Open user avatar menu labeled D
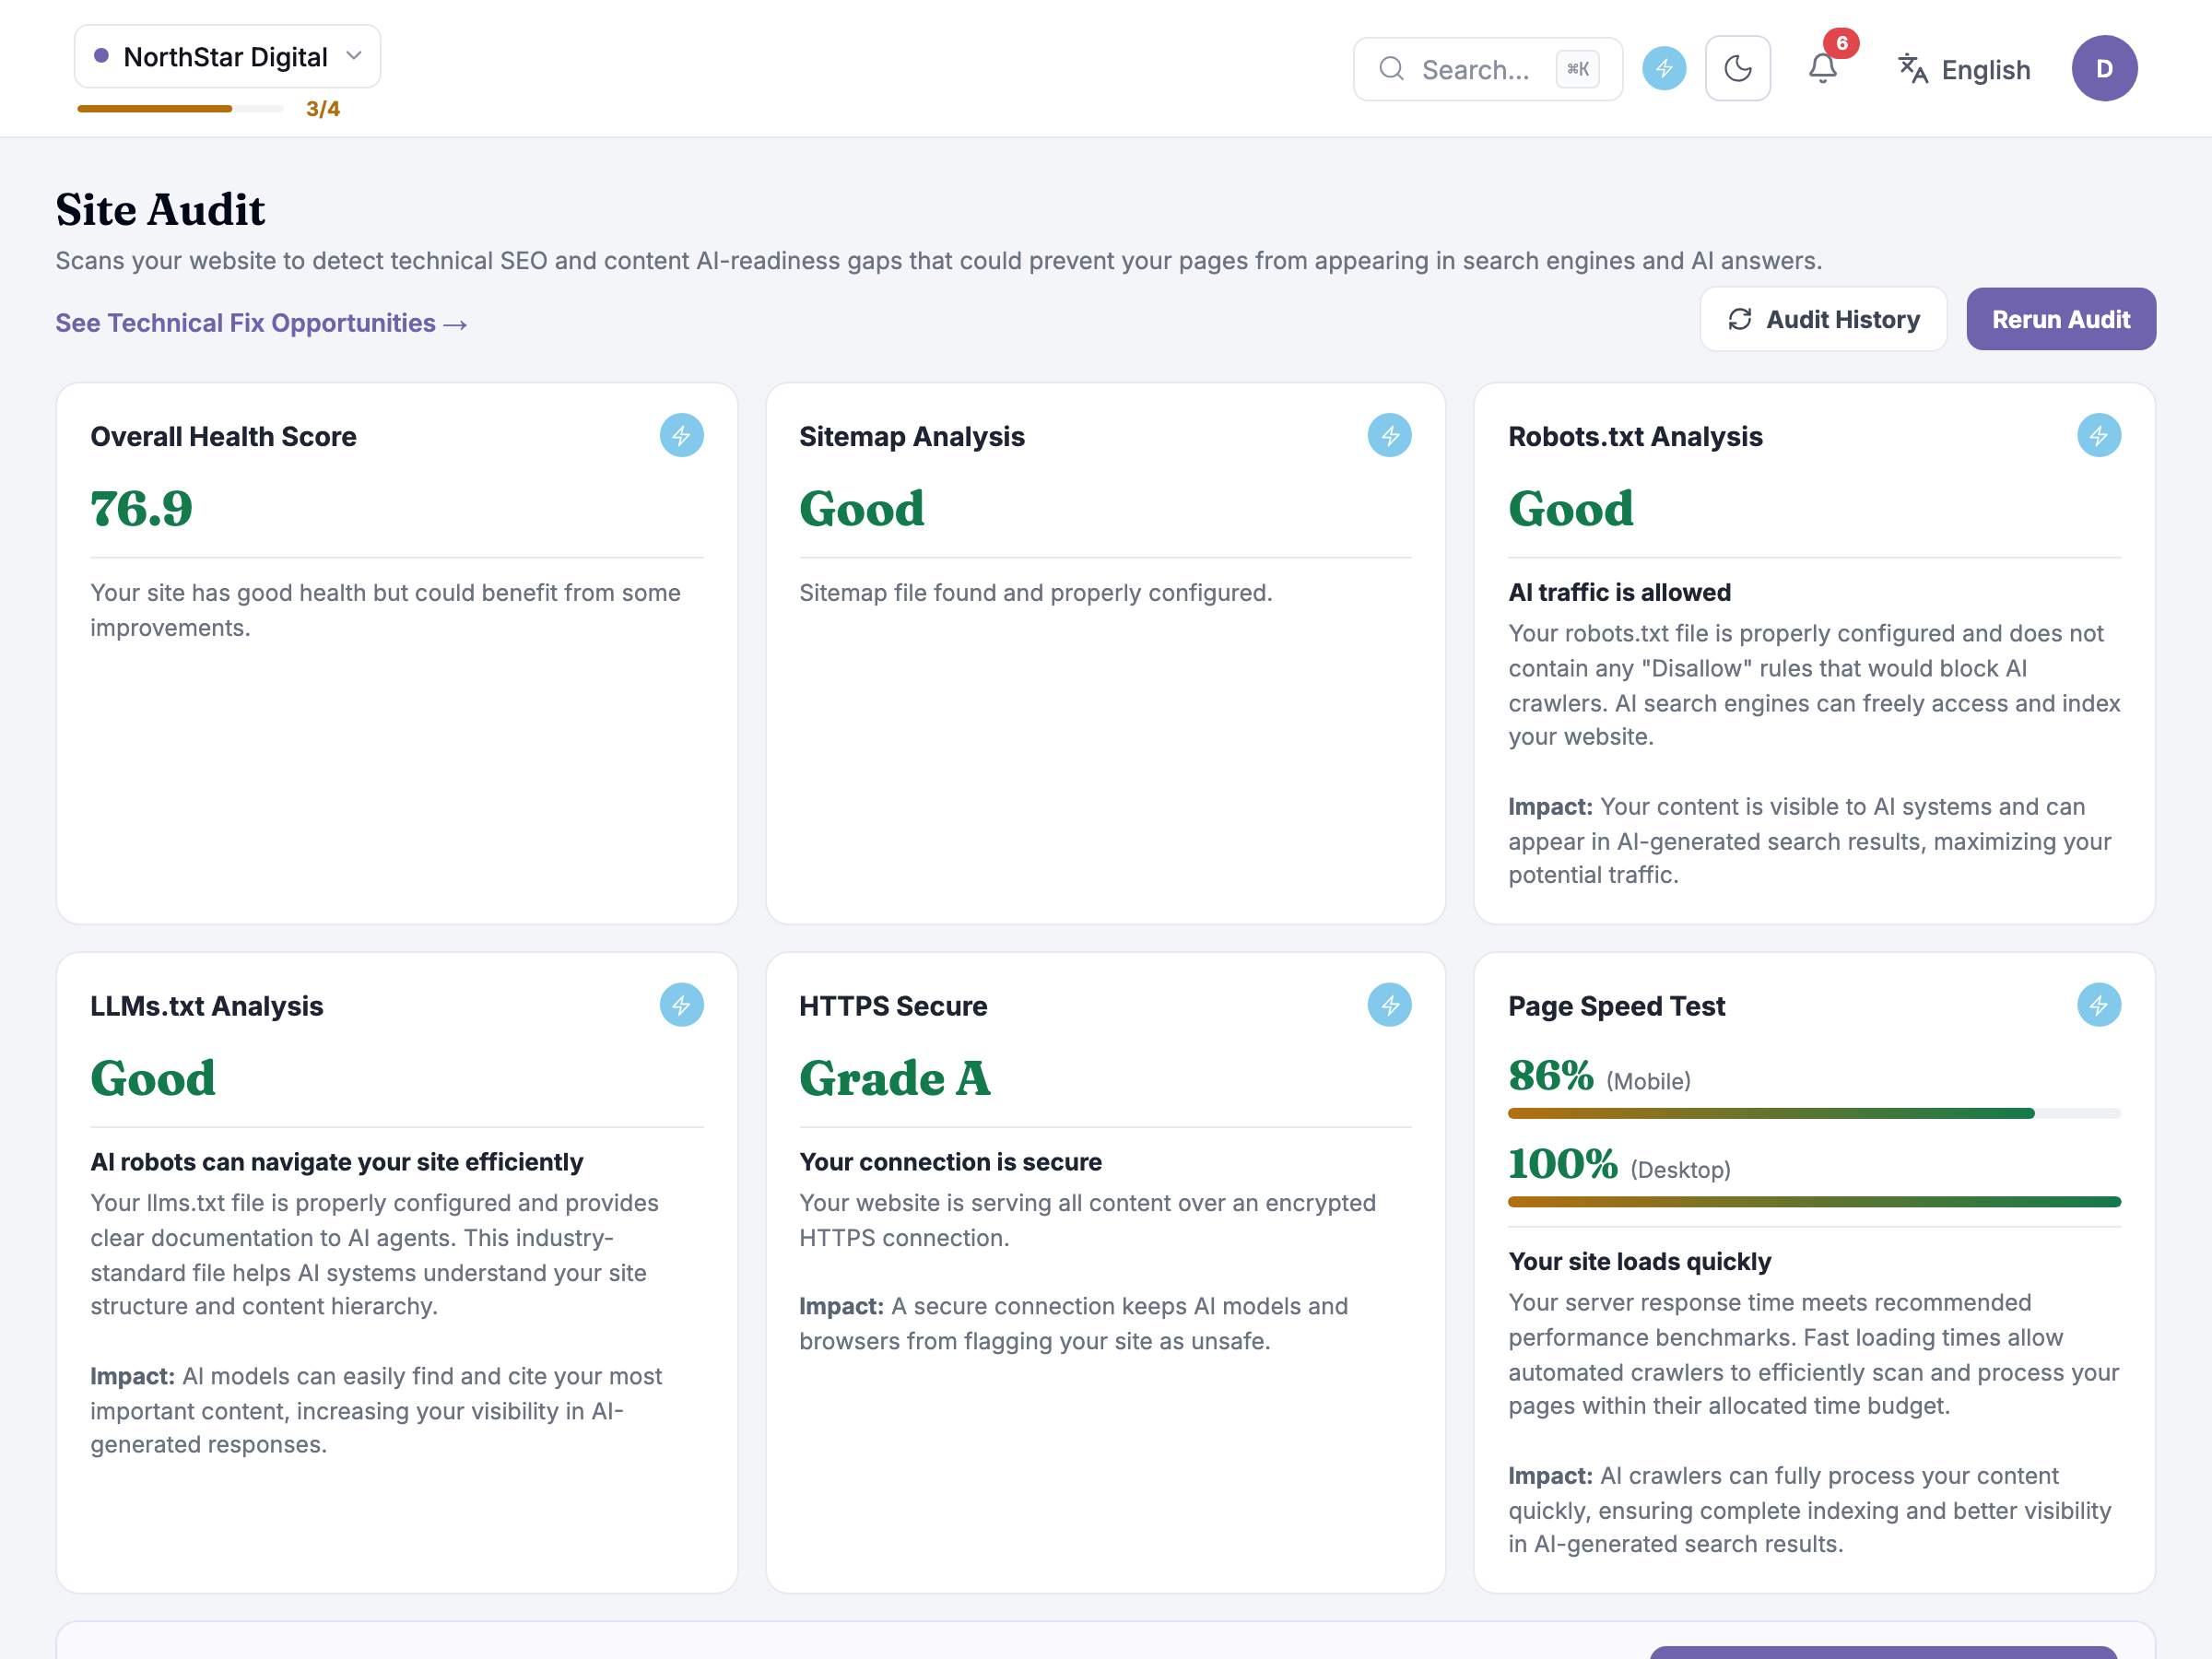Screen dimensions: 2212x1659 tap(2104, 69)
